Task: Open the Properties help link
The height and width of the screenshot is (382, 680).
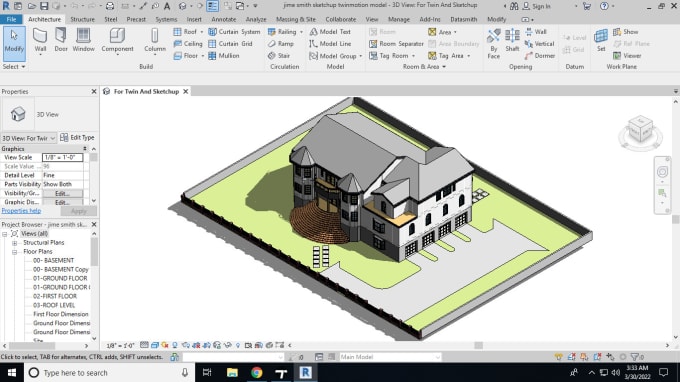Action: click(x=21, y=211)
